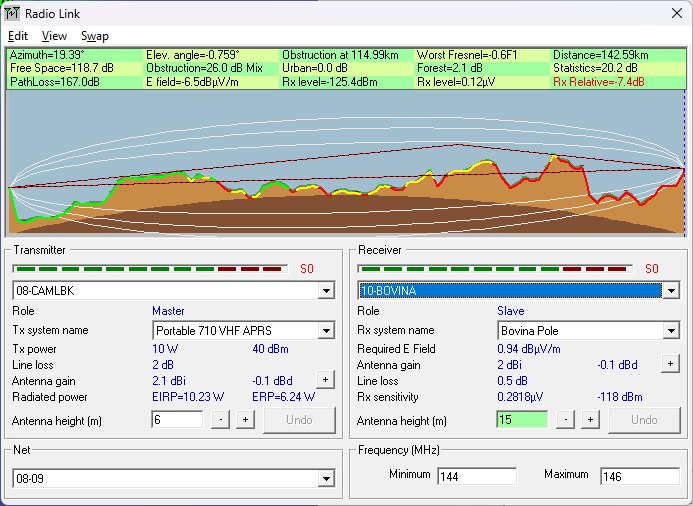Click the Rx level=0.12µV value
The height and width of the screenshot is (506, 693).
click(x=456, y=82)
